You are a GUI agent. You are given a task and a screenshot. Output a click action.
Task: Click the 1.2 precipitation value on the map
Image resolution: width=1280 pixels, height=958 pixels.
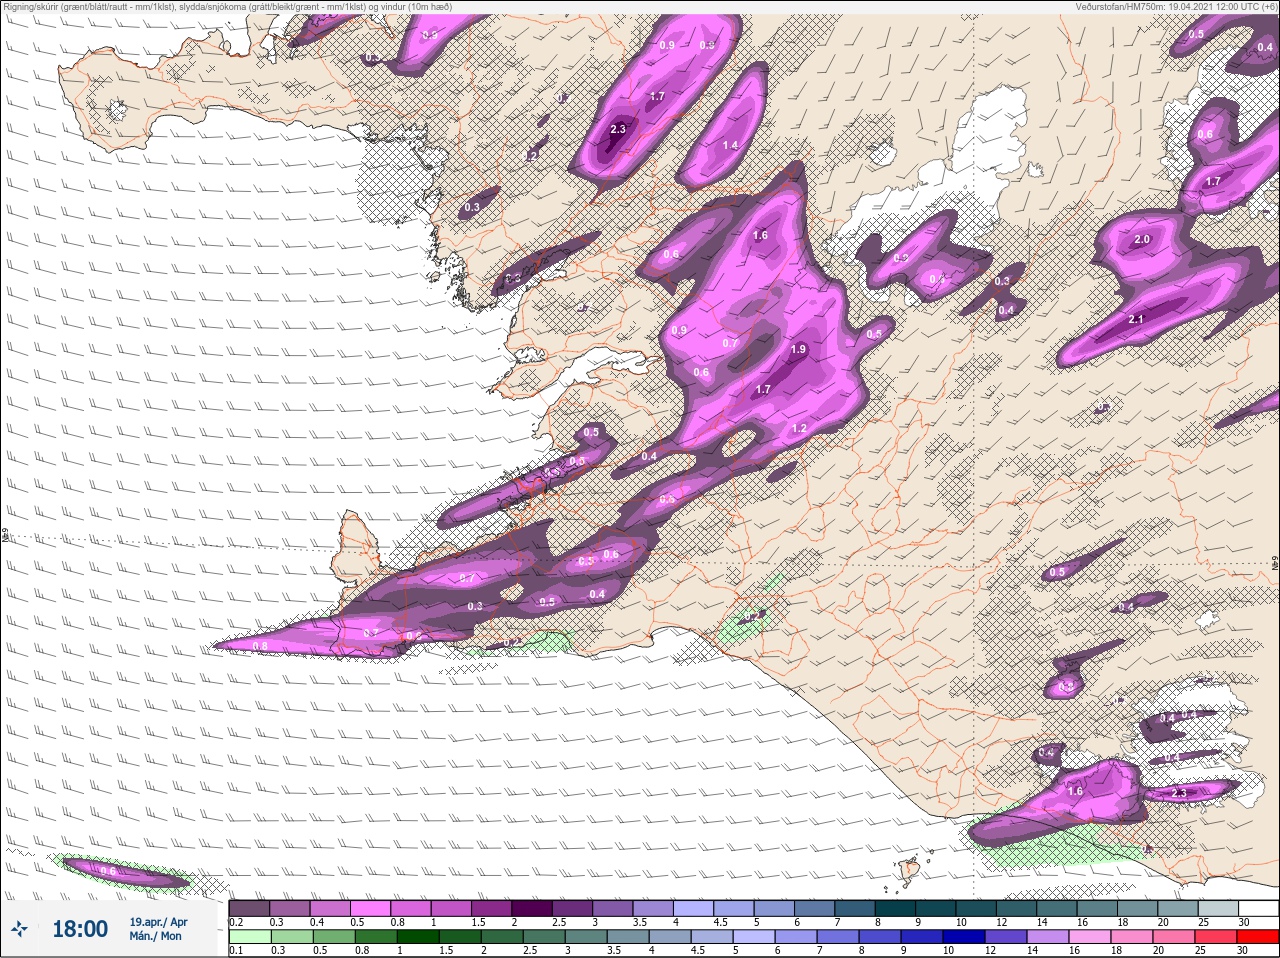(798, 429)
